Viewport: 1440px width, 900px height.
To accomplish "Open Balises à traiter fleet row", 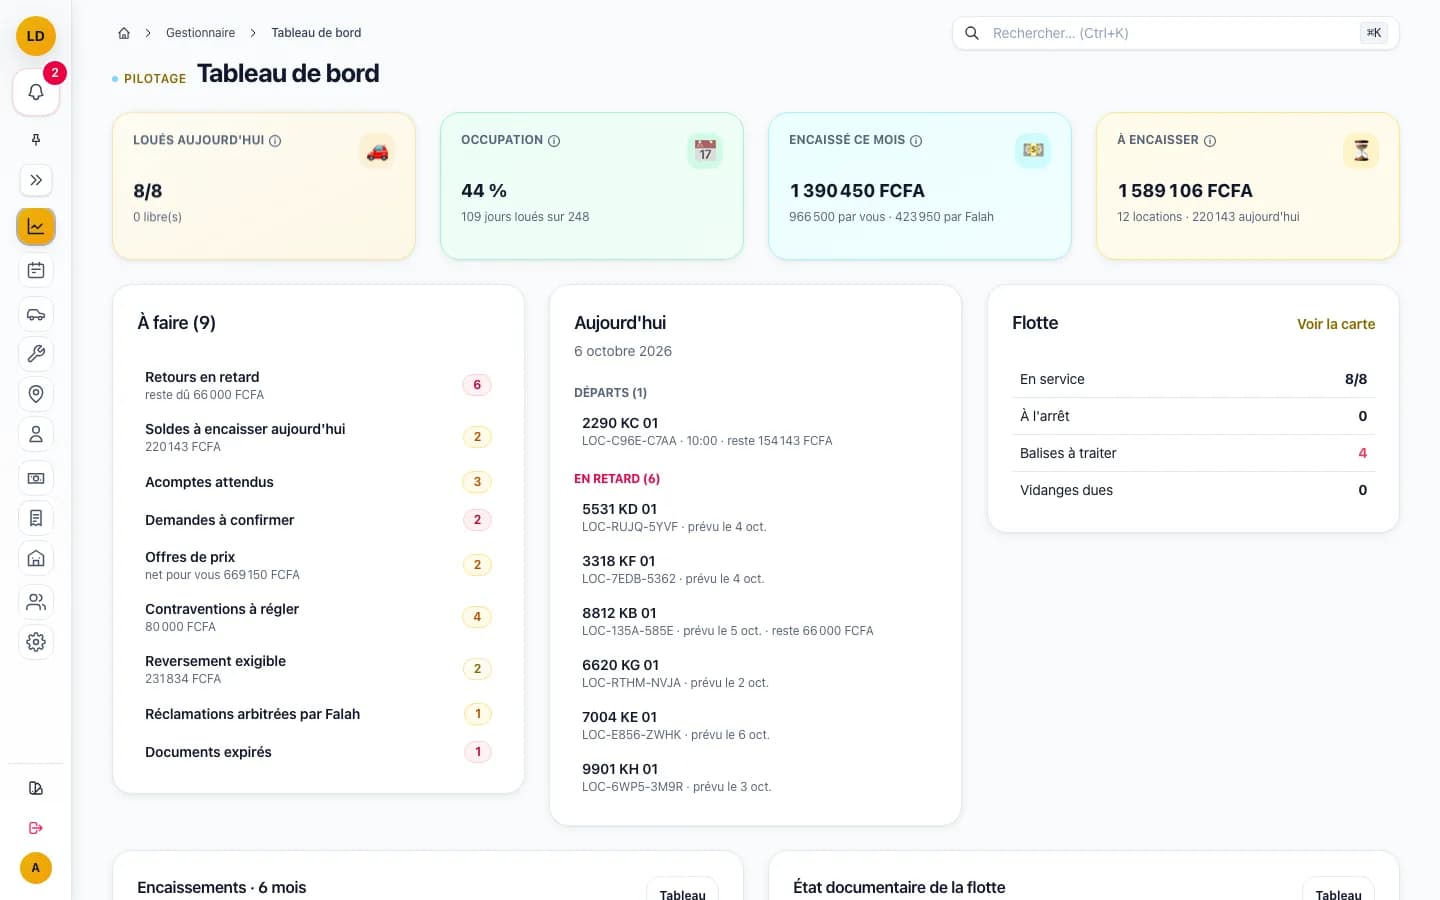I will pos(1193,453).
